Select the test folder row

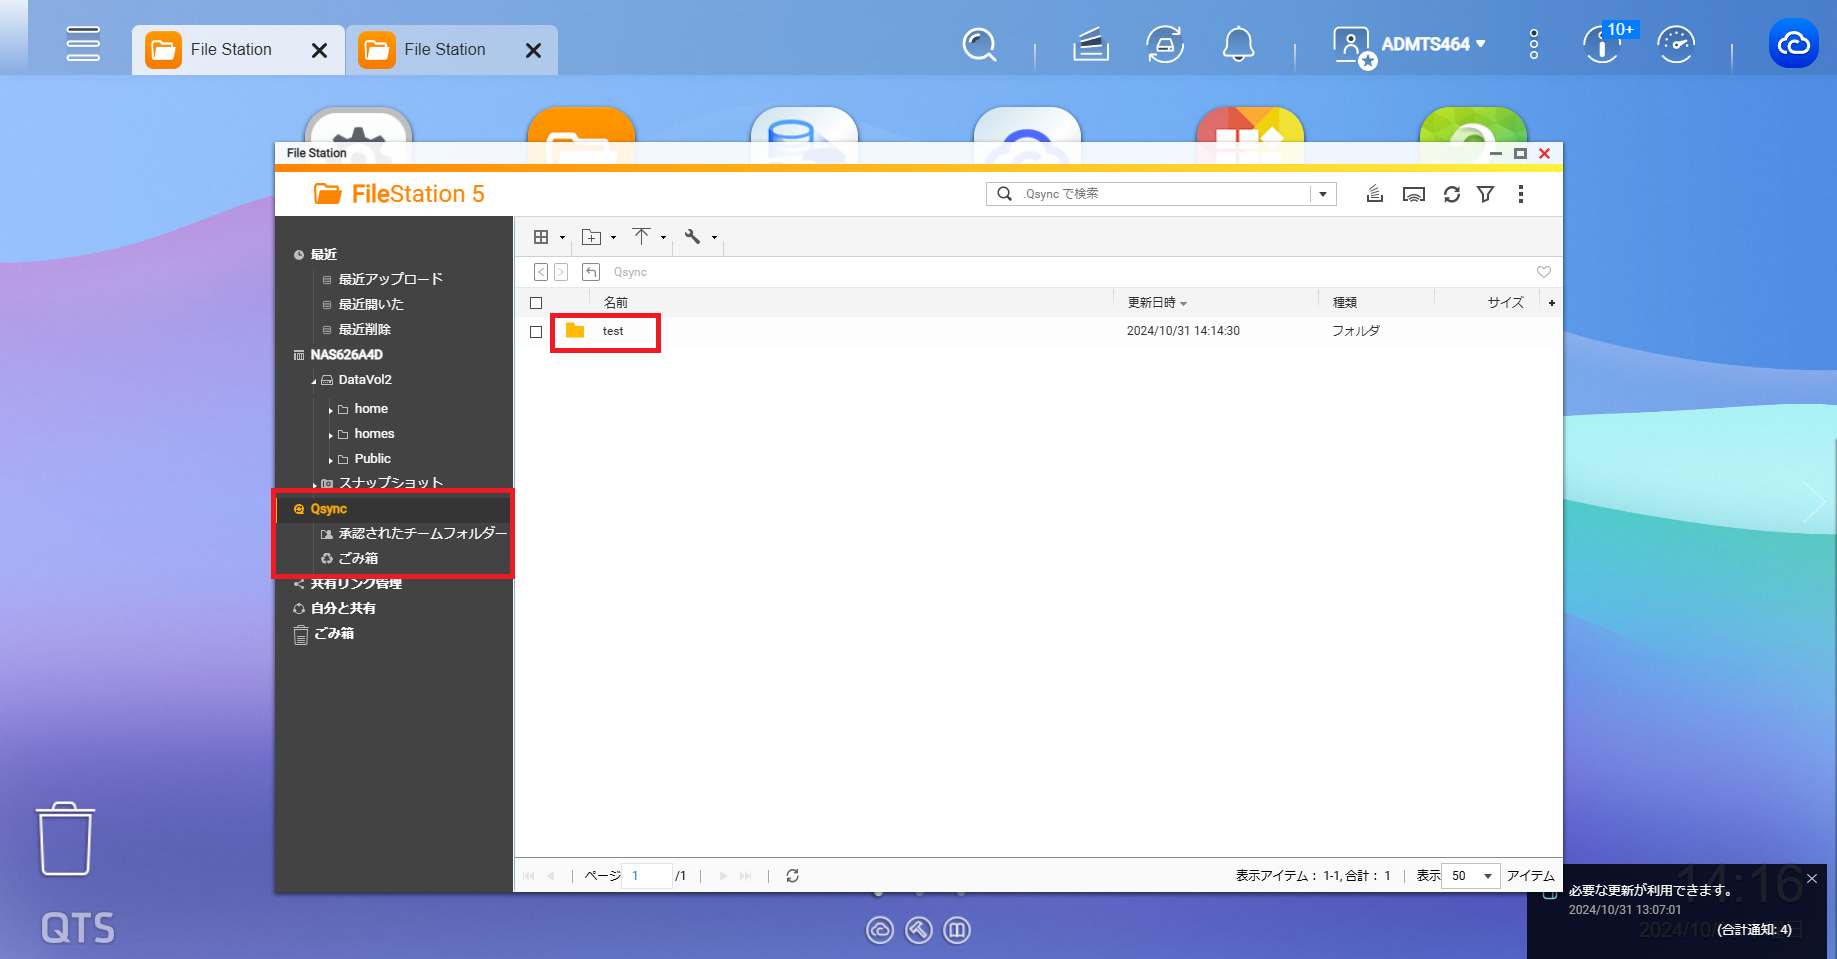tap(1037, 332)
